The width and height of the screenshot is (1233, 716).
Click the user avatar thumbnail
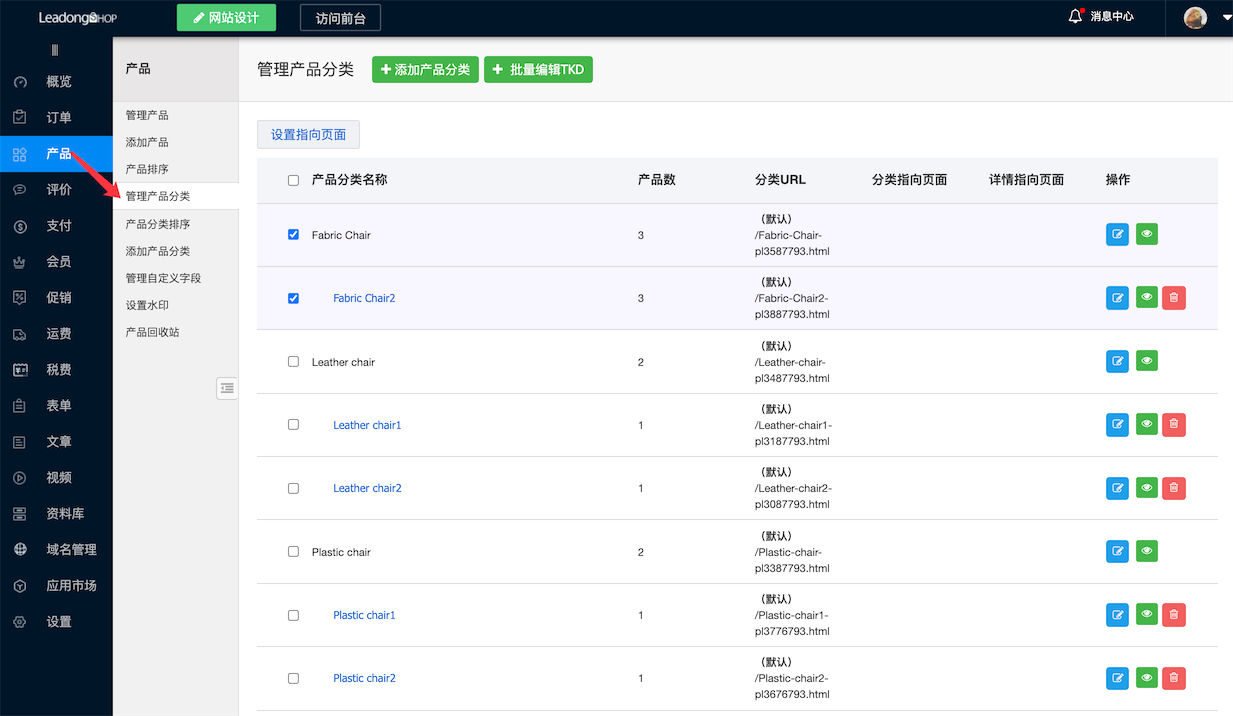tap(1194, 17)
